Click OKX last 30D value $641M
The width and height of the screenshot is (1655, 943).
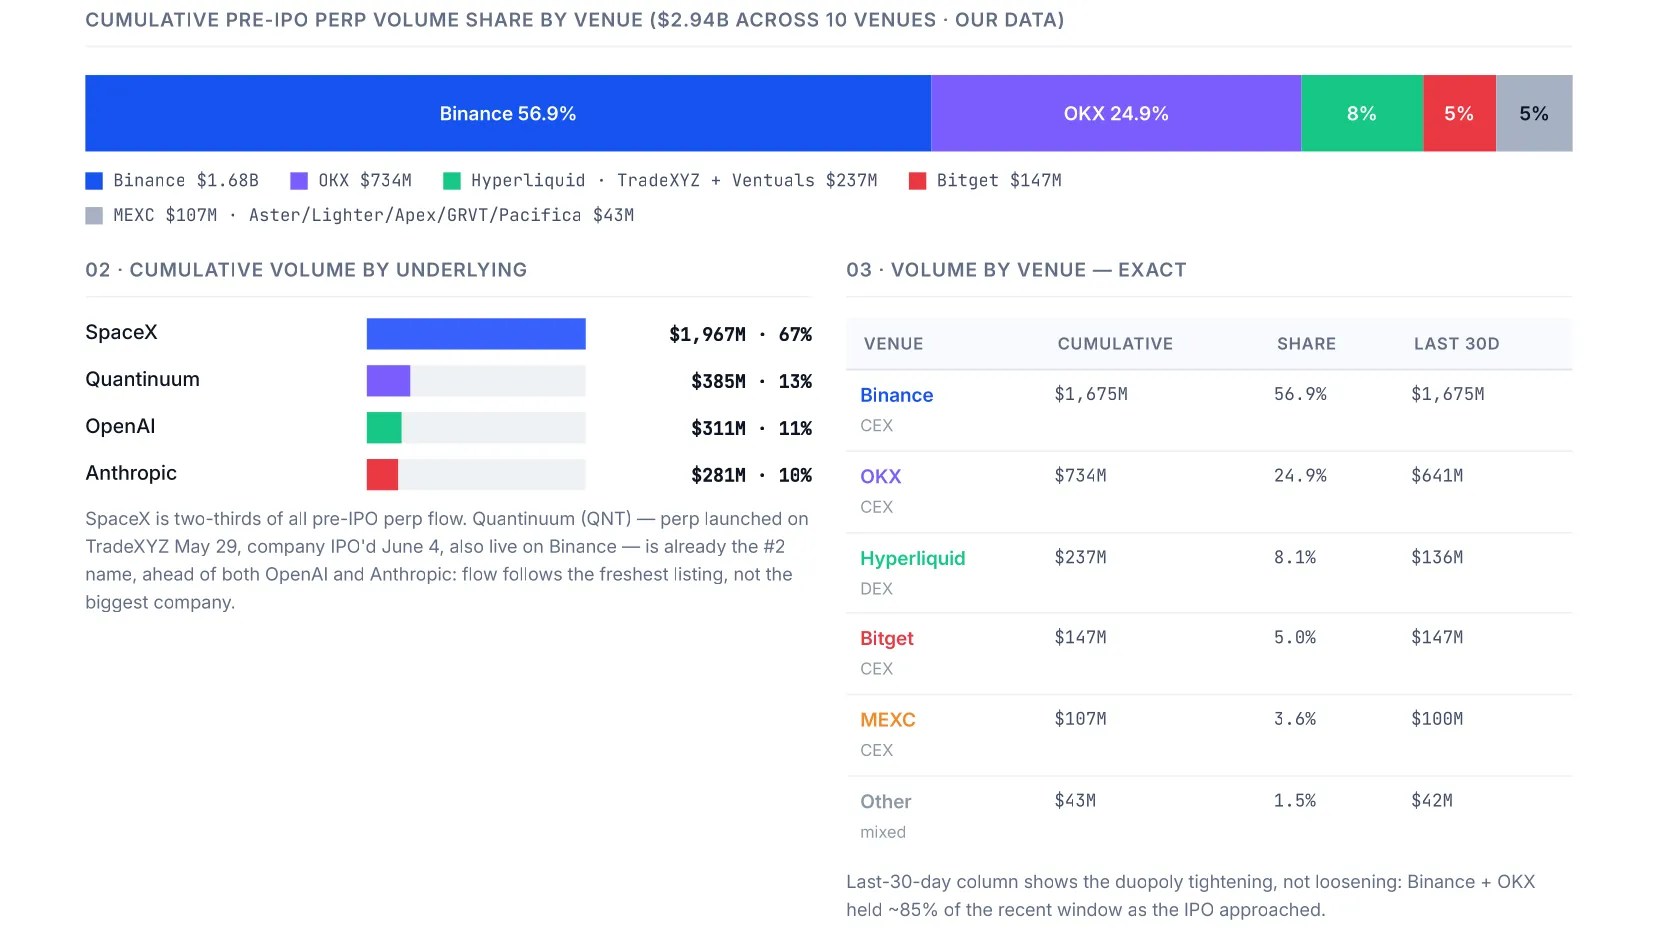tap(1437, 476)
